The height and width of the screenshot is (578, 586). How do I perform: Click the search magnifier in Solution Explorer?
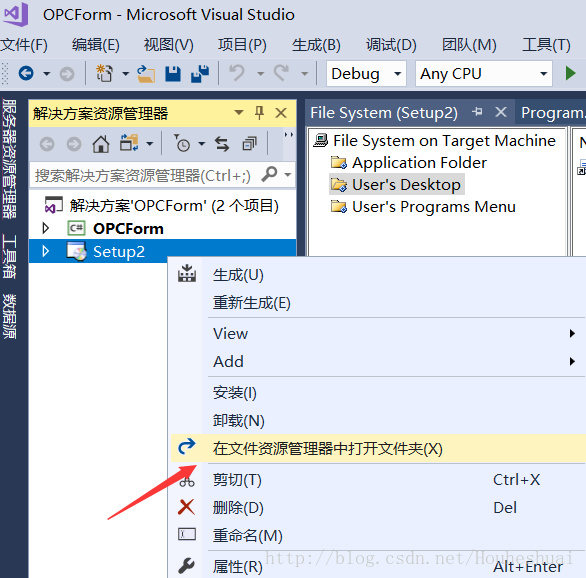[x=269, y=174]
